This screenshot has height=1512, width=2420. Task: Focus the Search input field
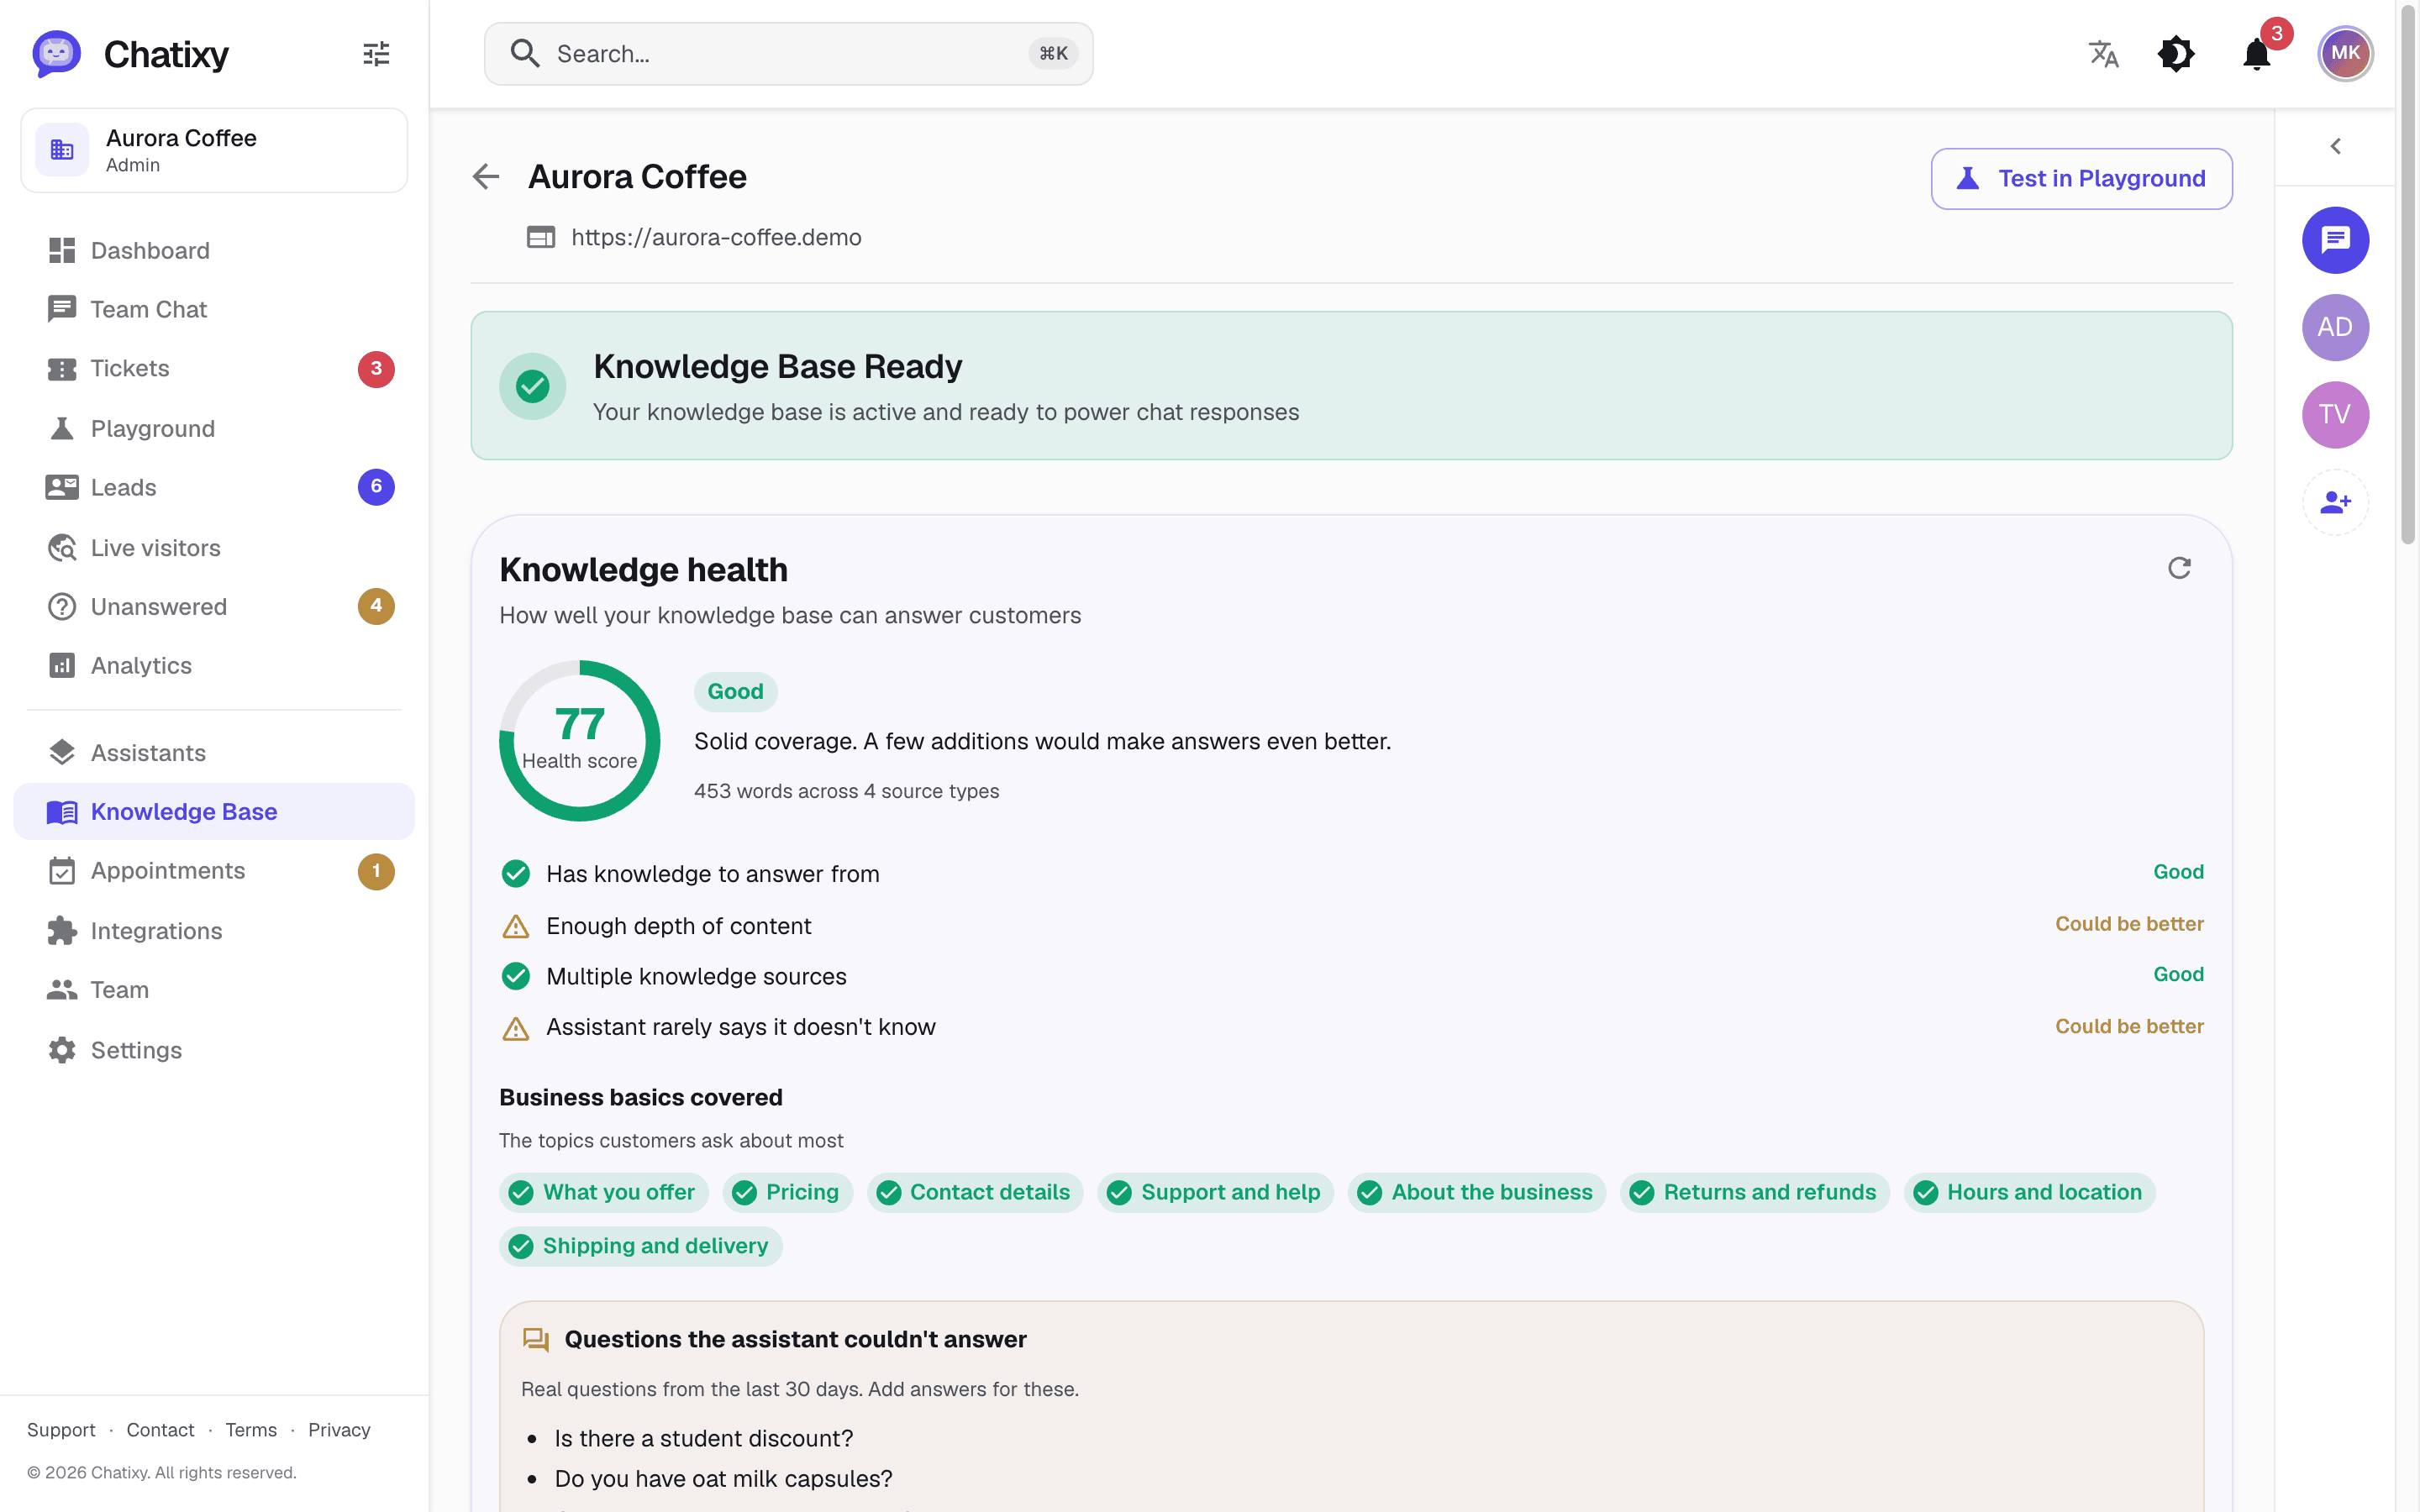click(788, 54)
